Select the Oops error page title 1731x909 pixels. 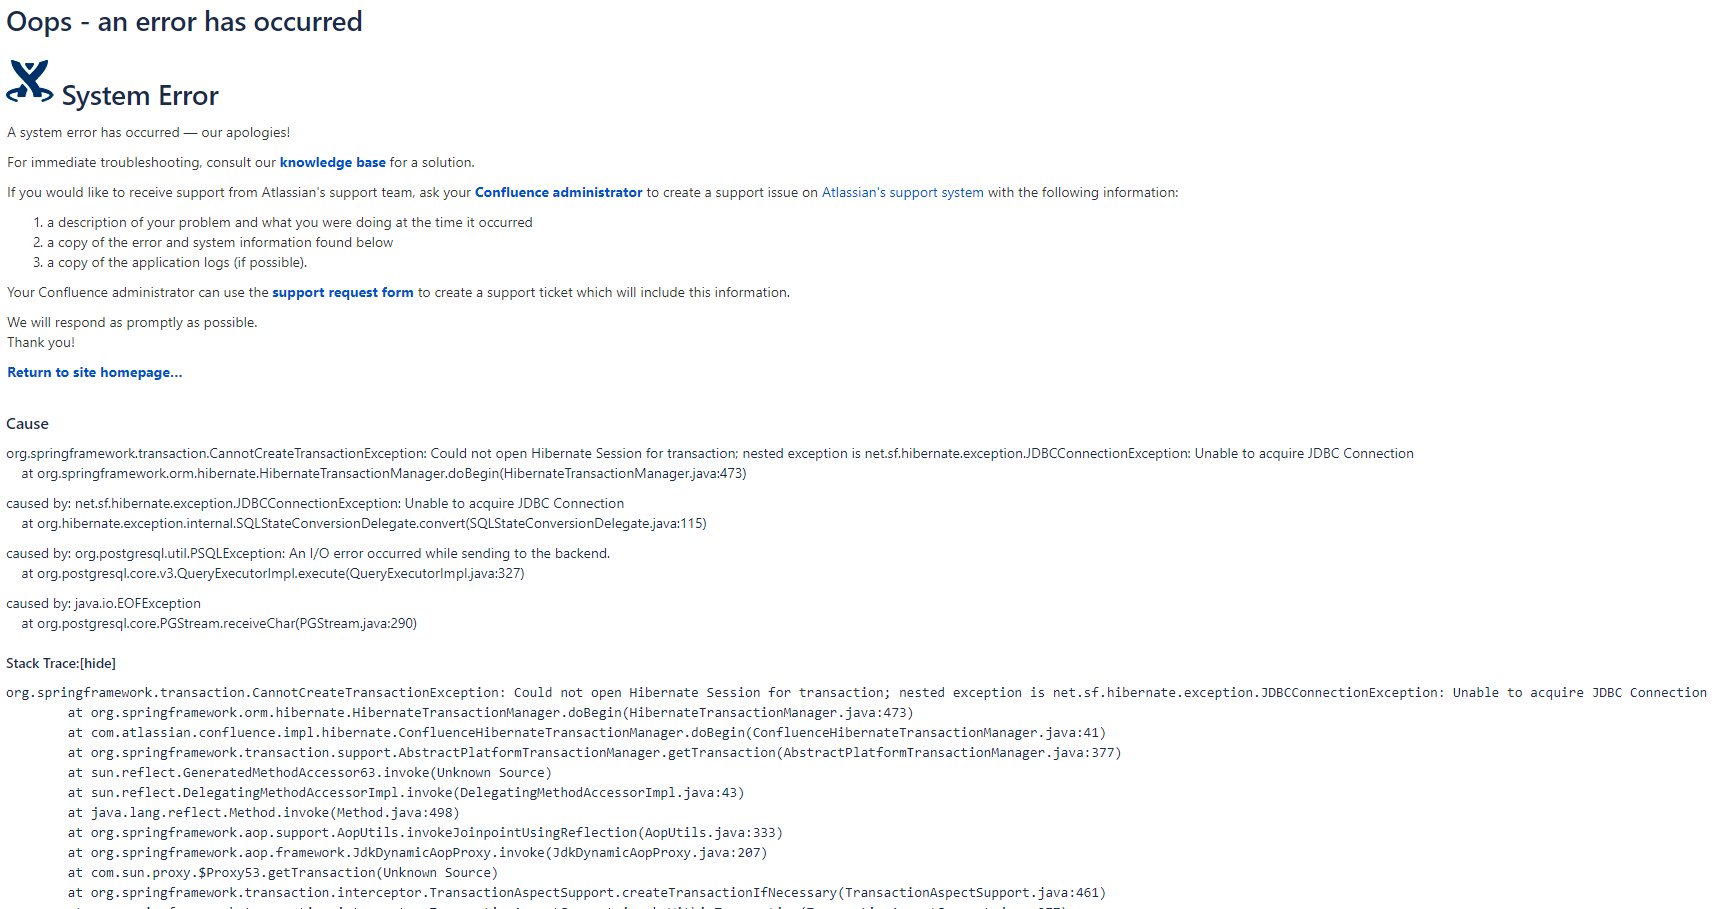coord(184,21)
